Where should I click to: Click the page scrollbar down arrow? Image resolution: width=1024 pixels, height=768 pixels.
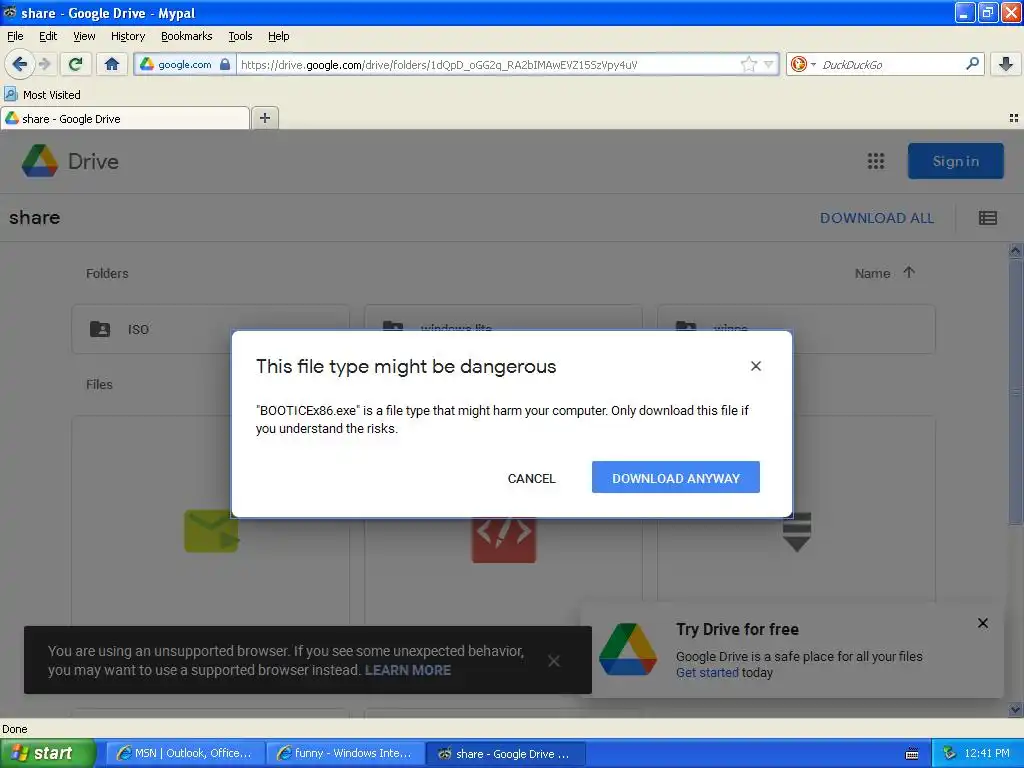1015,709
